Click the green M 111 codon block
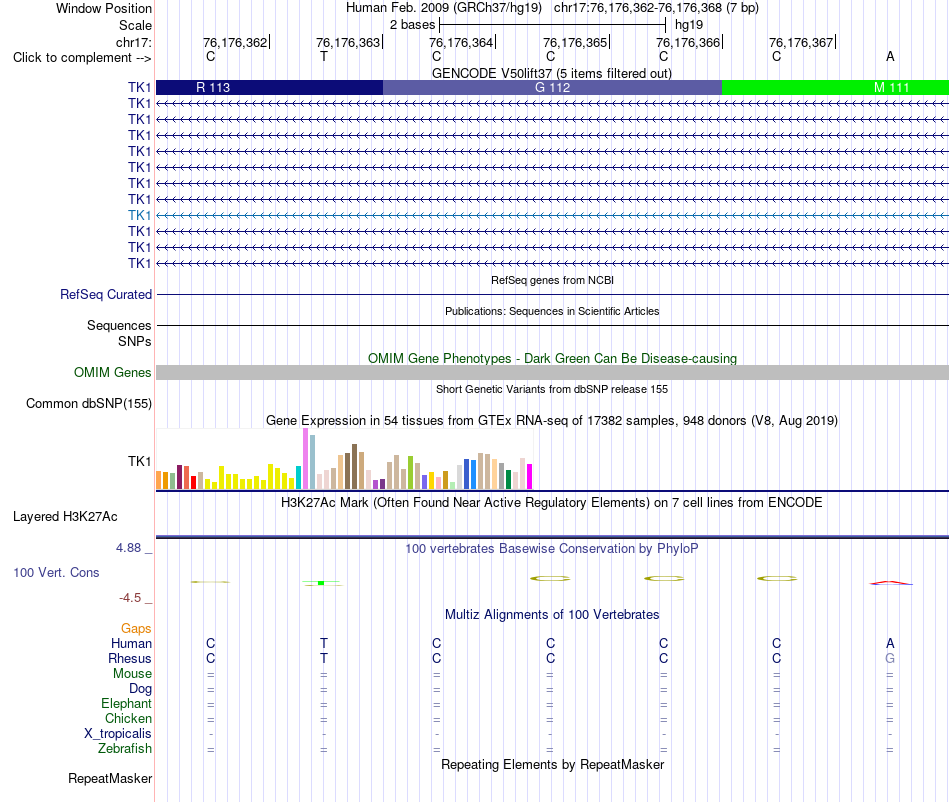The height and width of the screenshot is (802, 950). point(835,87)
